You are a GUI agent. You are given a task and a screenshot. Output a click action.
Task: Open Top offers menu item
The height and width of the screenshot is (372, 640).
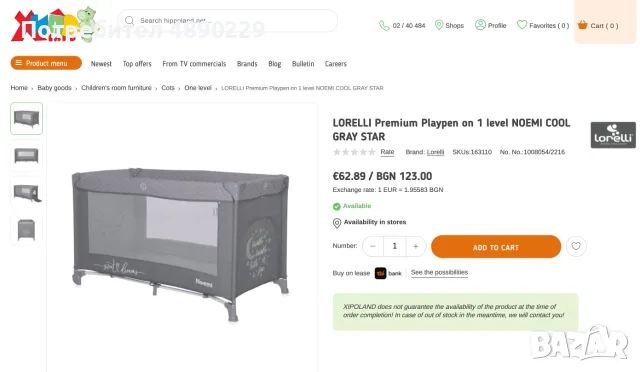137,64
